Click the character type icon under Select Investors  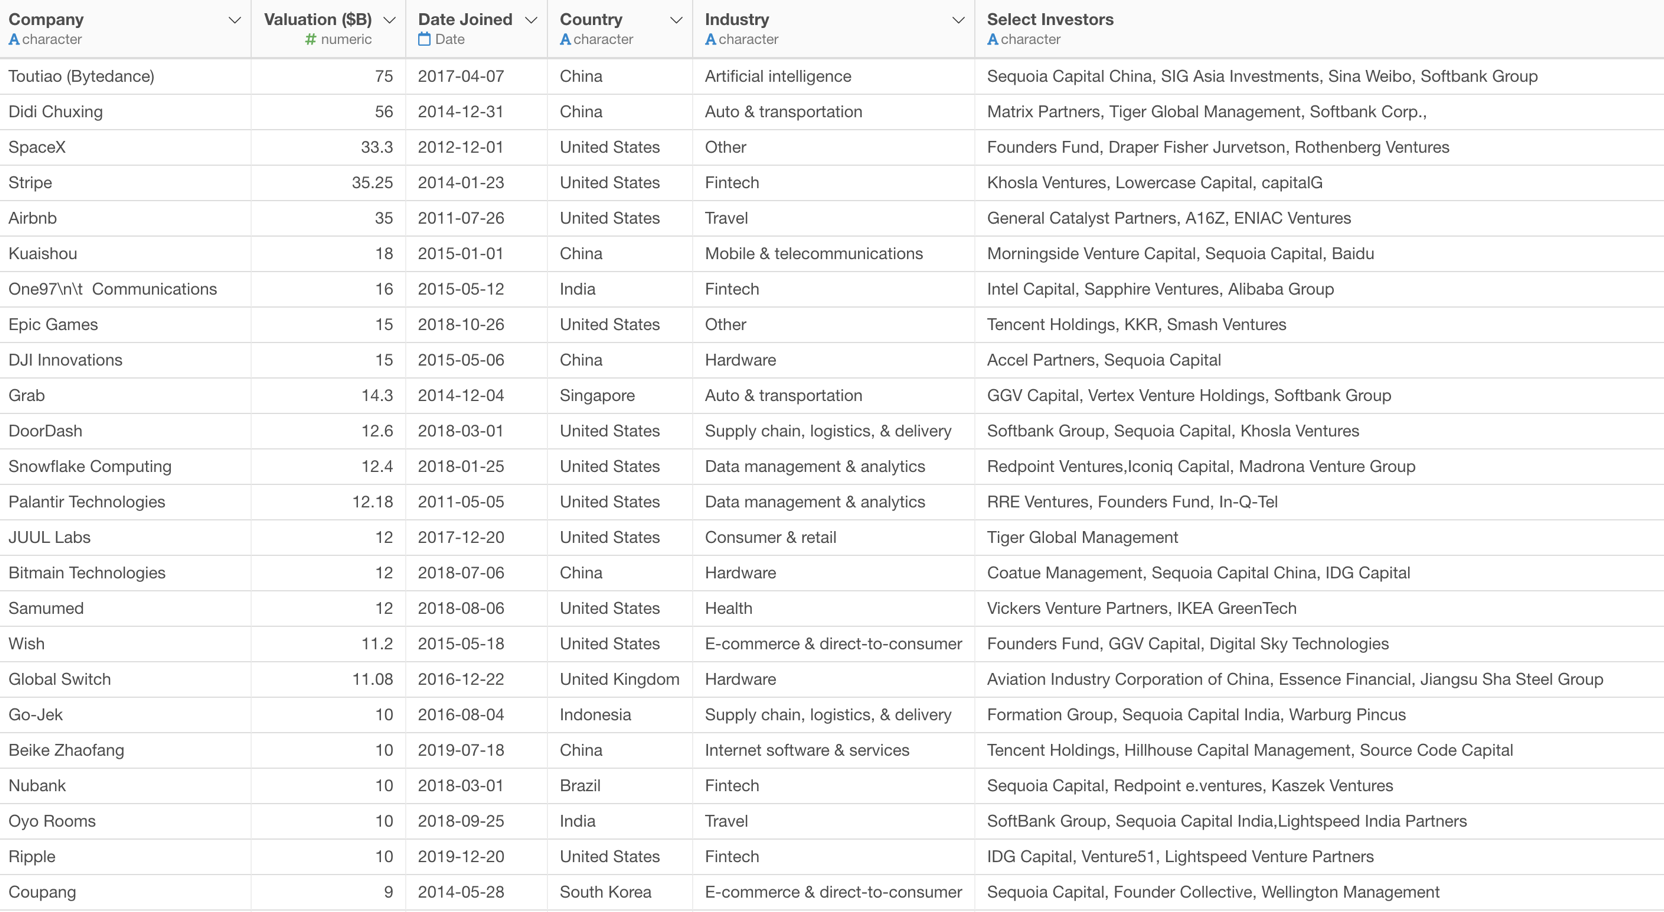[992, 40]
